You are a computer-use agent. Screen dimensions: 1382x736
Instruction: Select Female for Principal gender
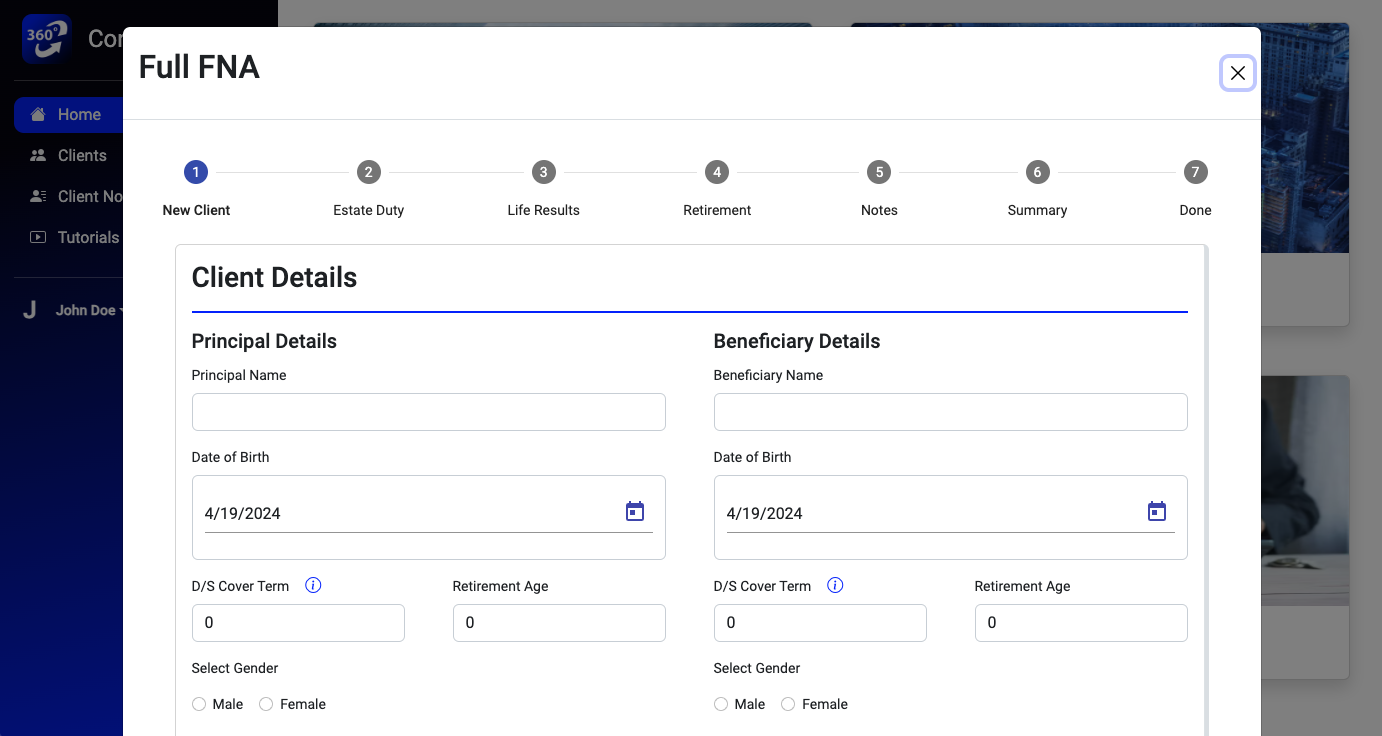point(266,704)
